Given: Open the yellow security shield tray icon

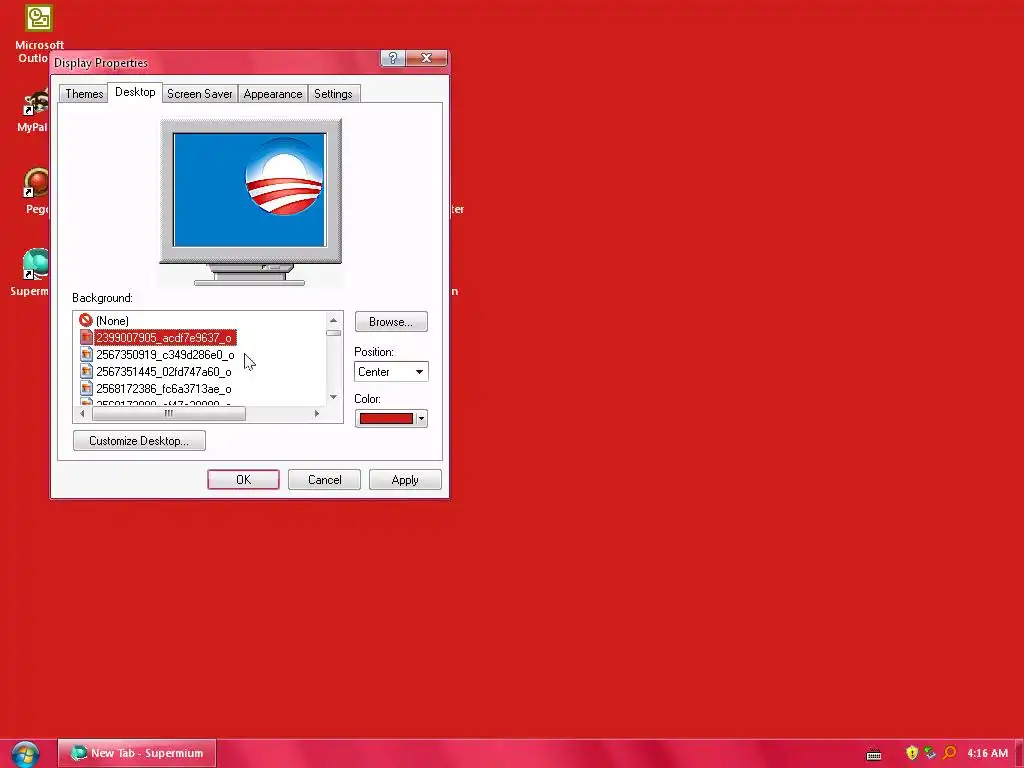Looking at the screenshot, I should [x=912, y=753].
